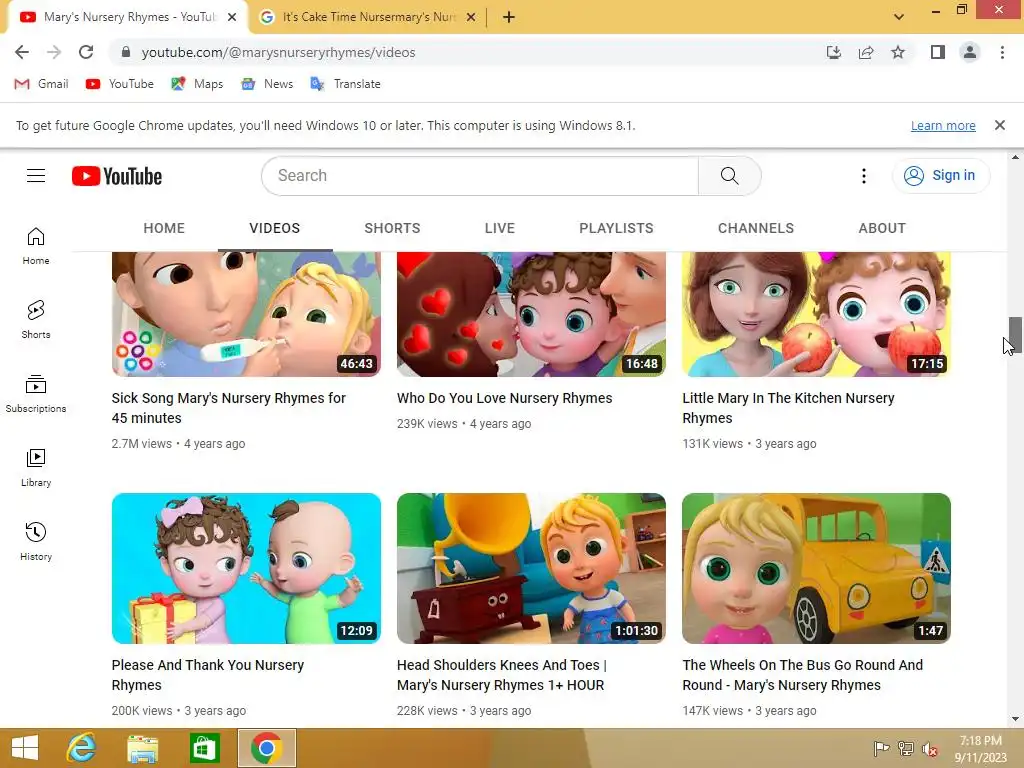
Task: Switch to the LIVE channel tab
Action: coord(500,228)
